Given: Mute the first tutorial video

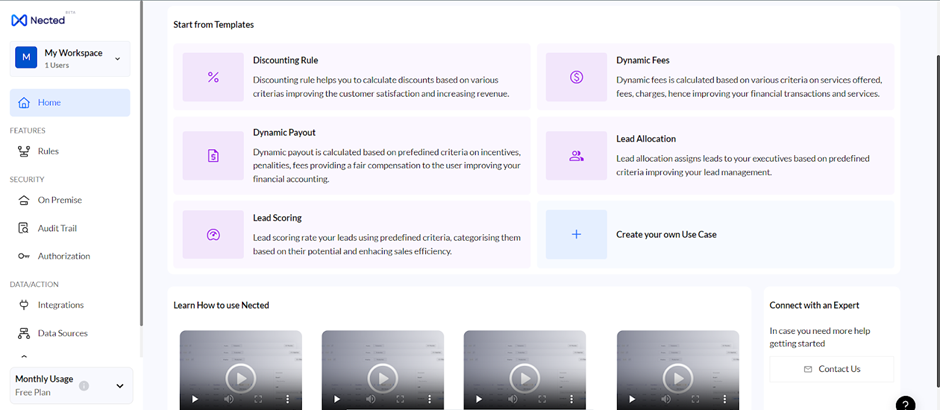Looking at the screenshot, I should tap(229, 399).
